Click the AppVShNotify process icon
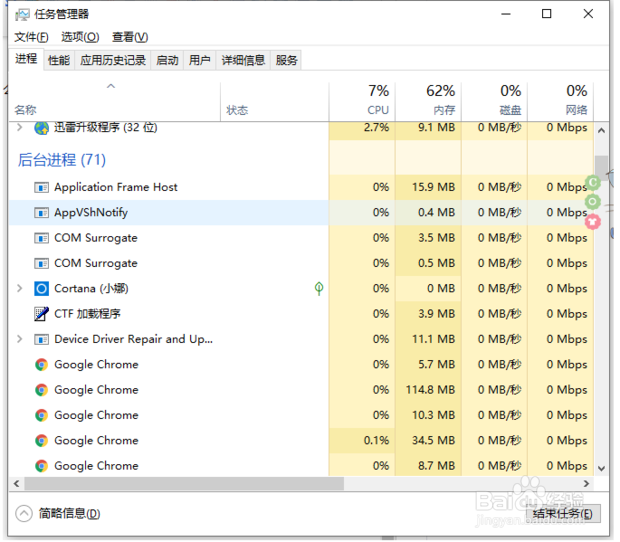The image size is (620, 542). click(x=42, y=213)
